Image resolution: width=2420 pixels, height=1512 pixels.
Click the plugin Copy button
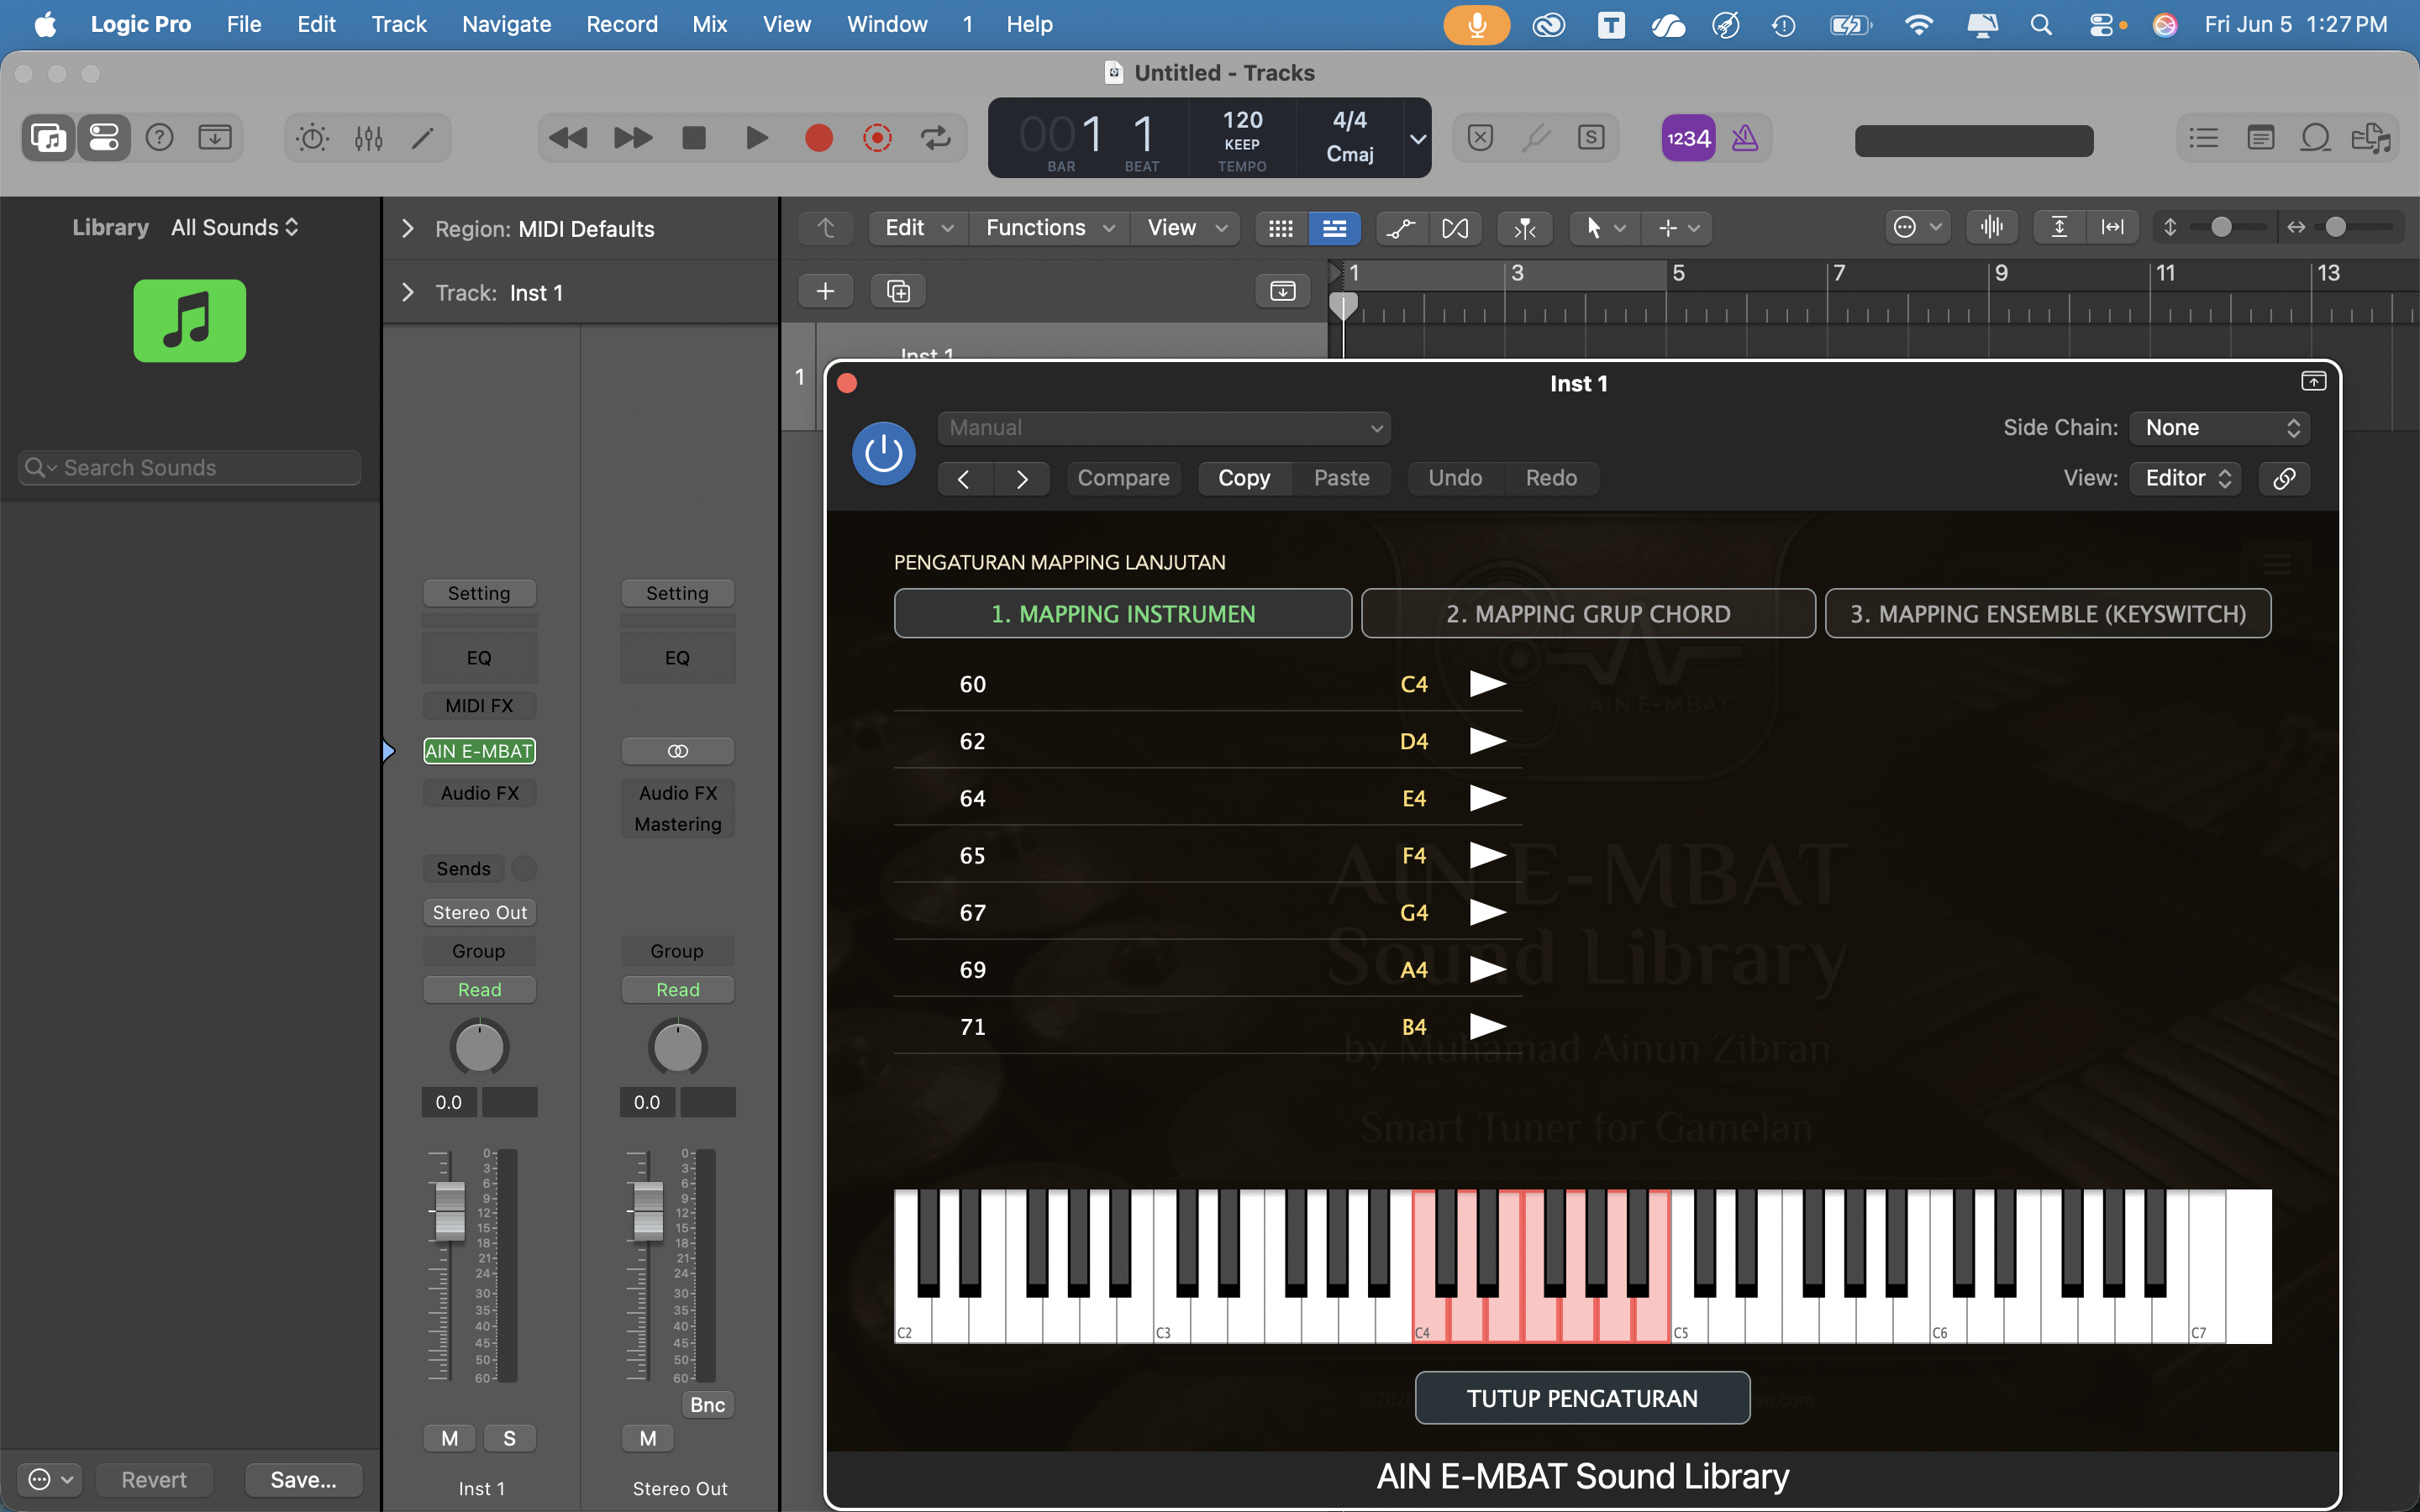pos(1244,478)
